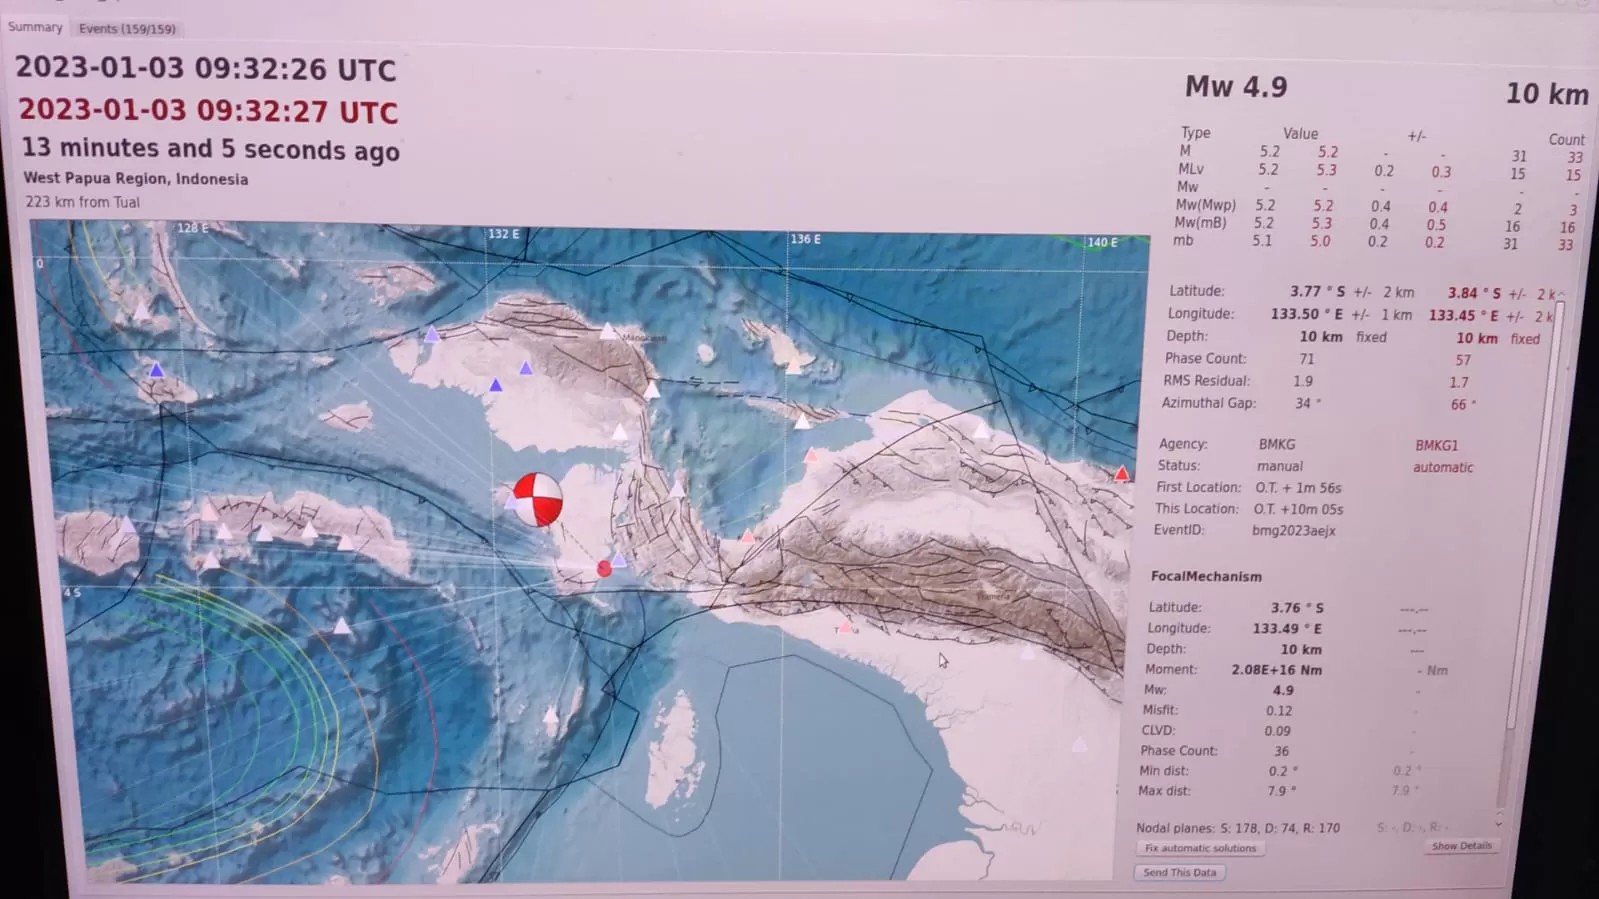Image resolution: width=1599 pixels, height=899 pixels.
Task: Select the EventID bmg2023aejx
Action: click(x=1294, y=531)
